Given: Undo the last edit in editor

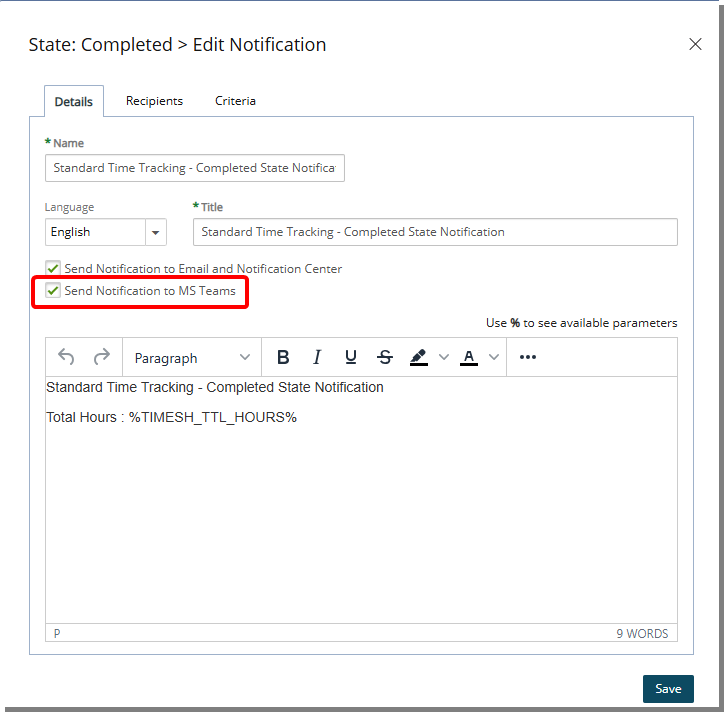Looking at the screenshot, I should (66, 357).
